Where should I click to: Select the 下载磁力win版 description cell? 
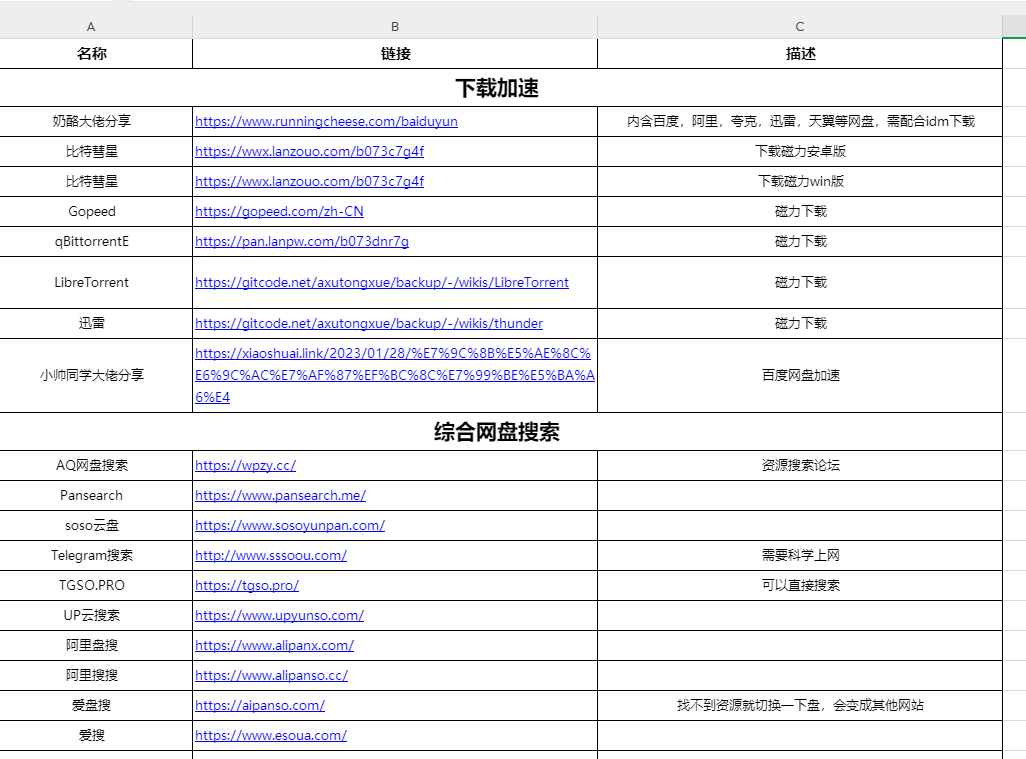point(800,181)
